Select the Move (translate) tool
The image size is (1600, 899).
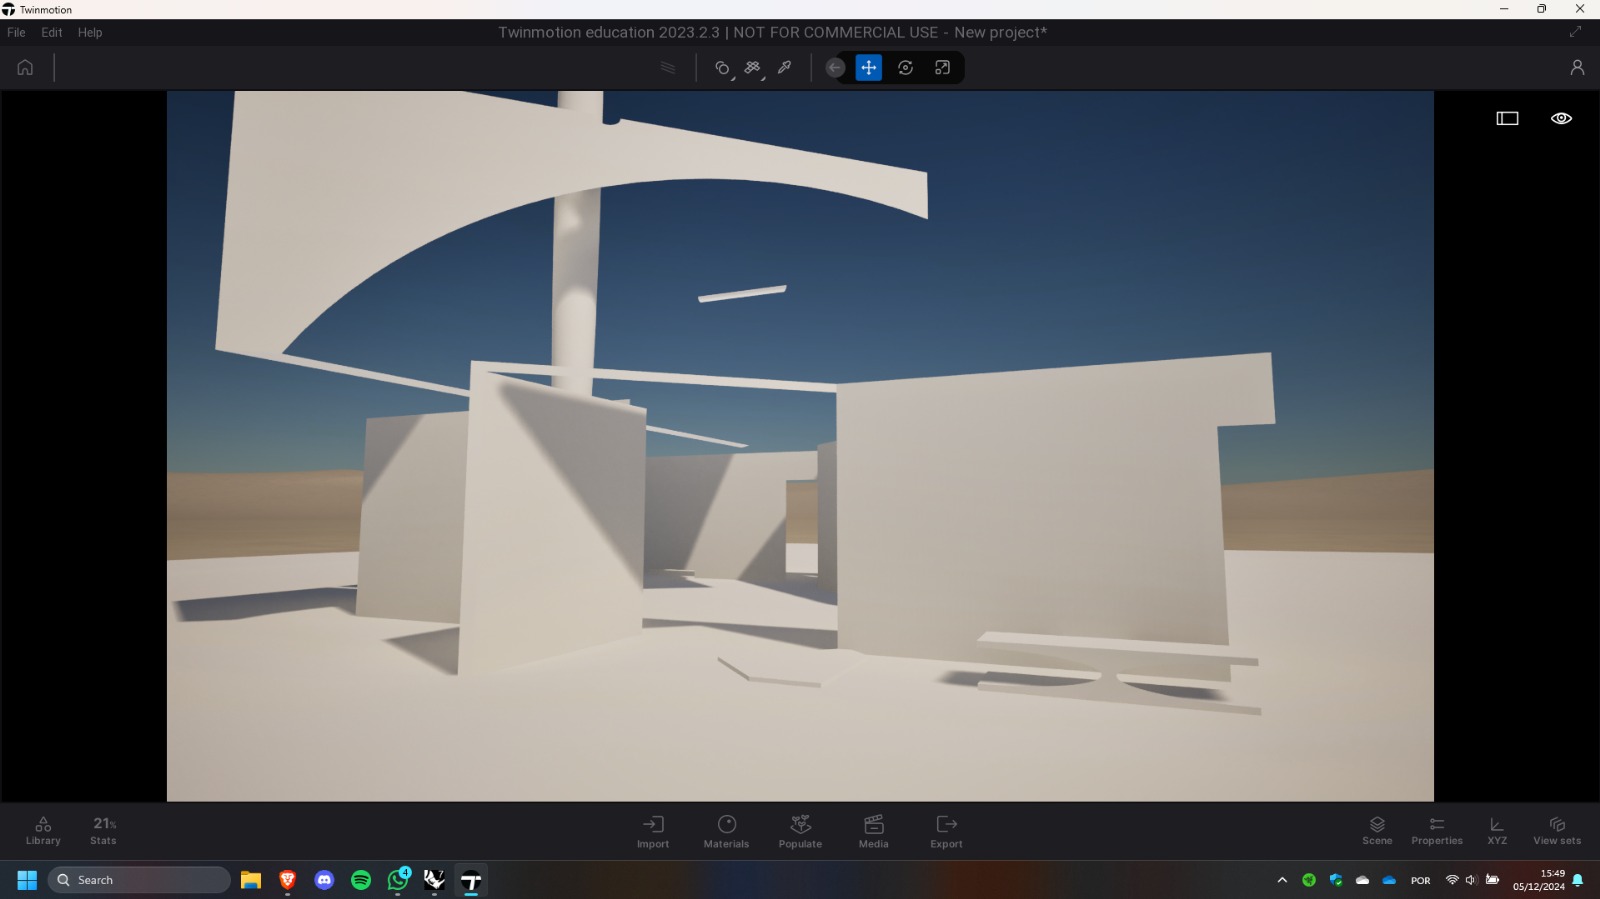869,68
